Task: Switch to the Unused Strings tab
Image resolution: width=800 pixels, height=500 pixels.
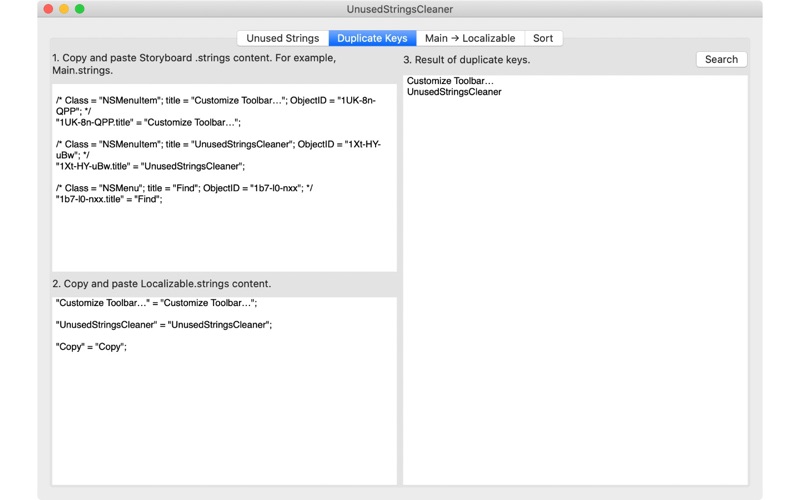Action: [x=283, y=38]
